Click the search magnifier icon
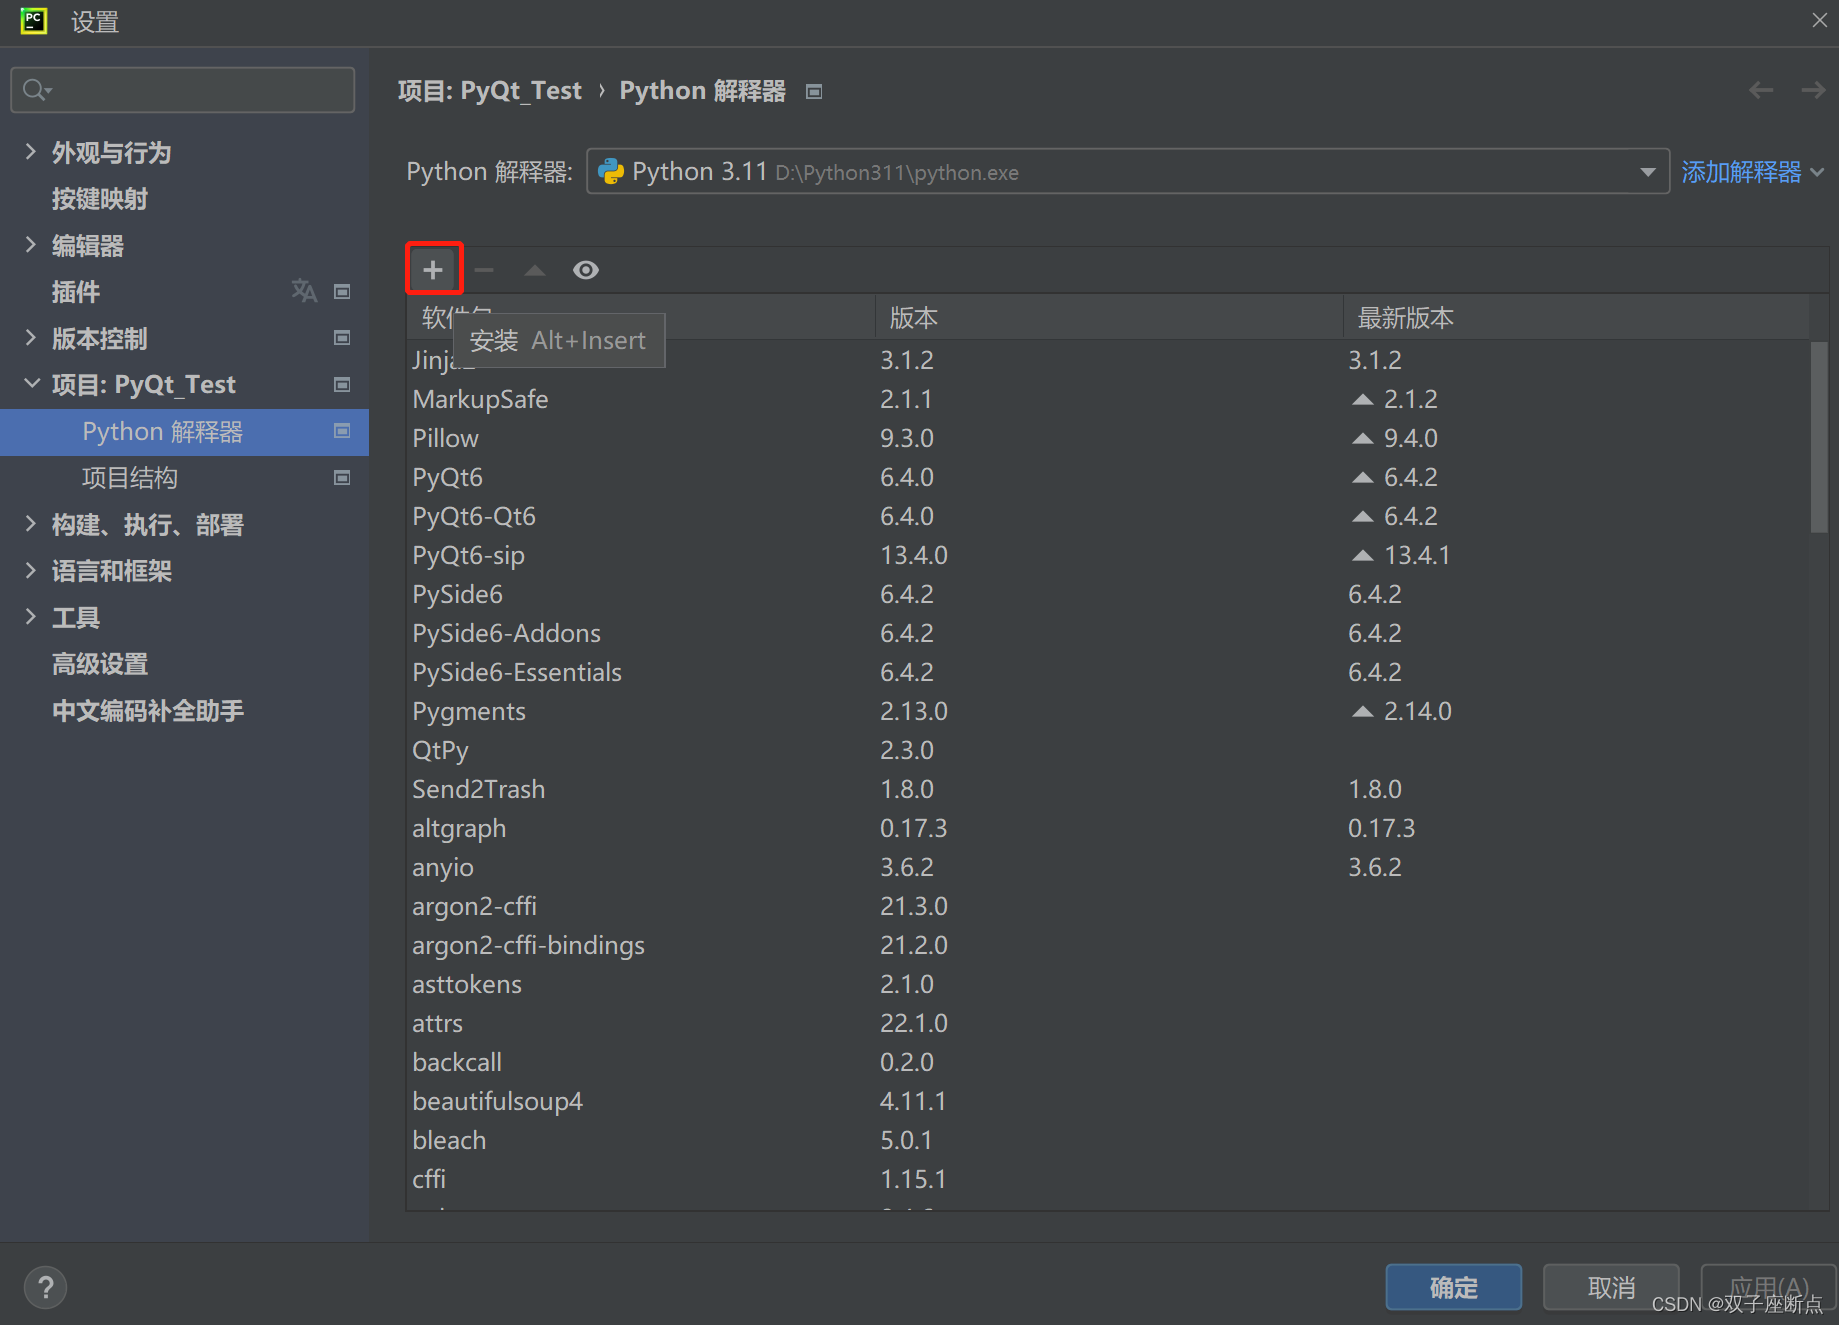This screenshot has height=1325, width=1839. point(36,90)
